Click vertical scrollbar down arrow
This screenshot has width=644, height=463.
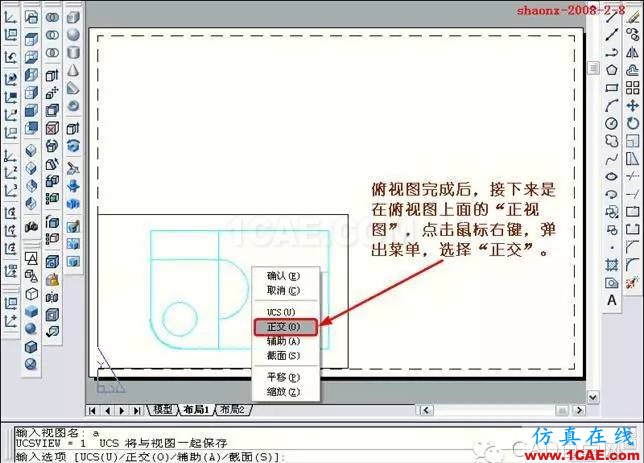point(593,397)
